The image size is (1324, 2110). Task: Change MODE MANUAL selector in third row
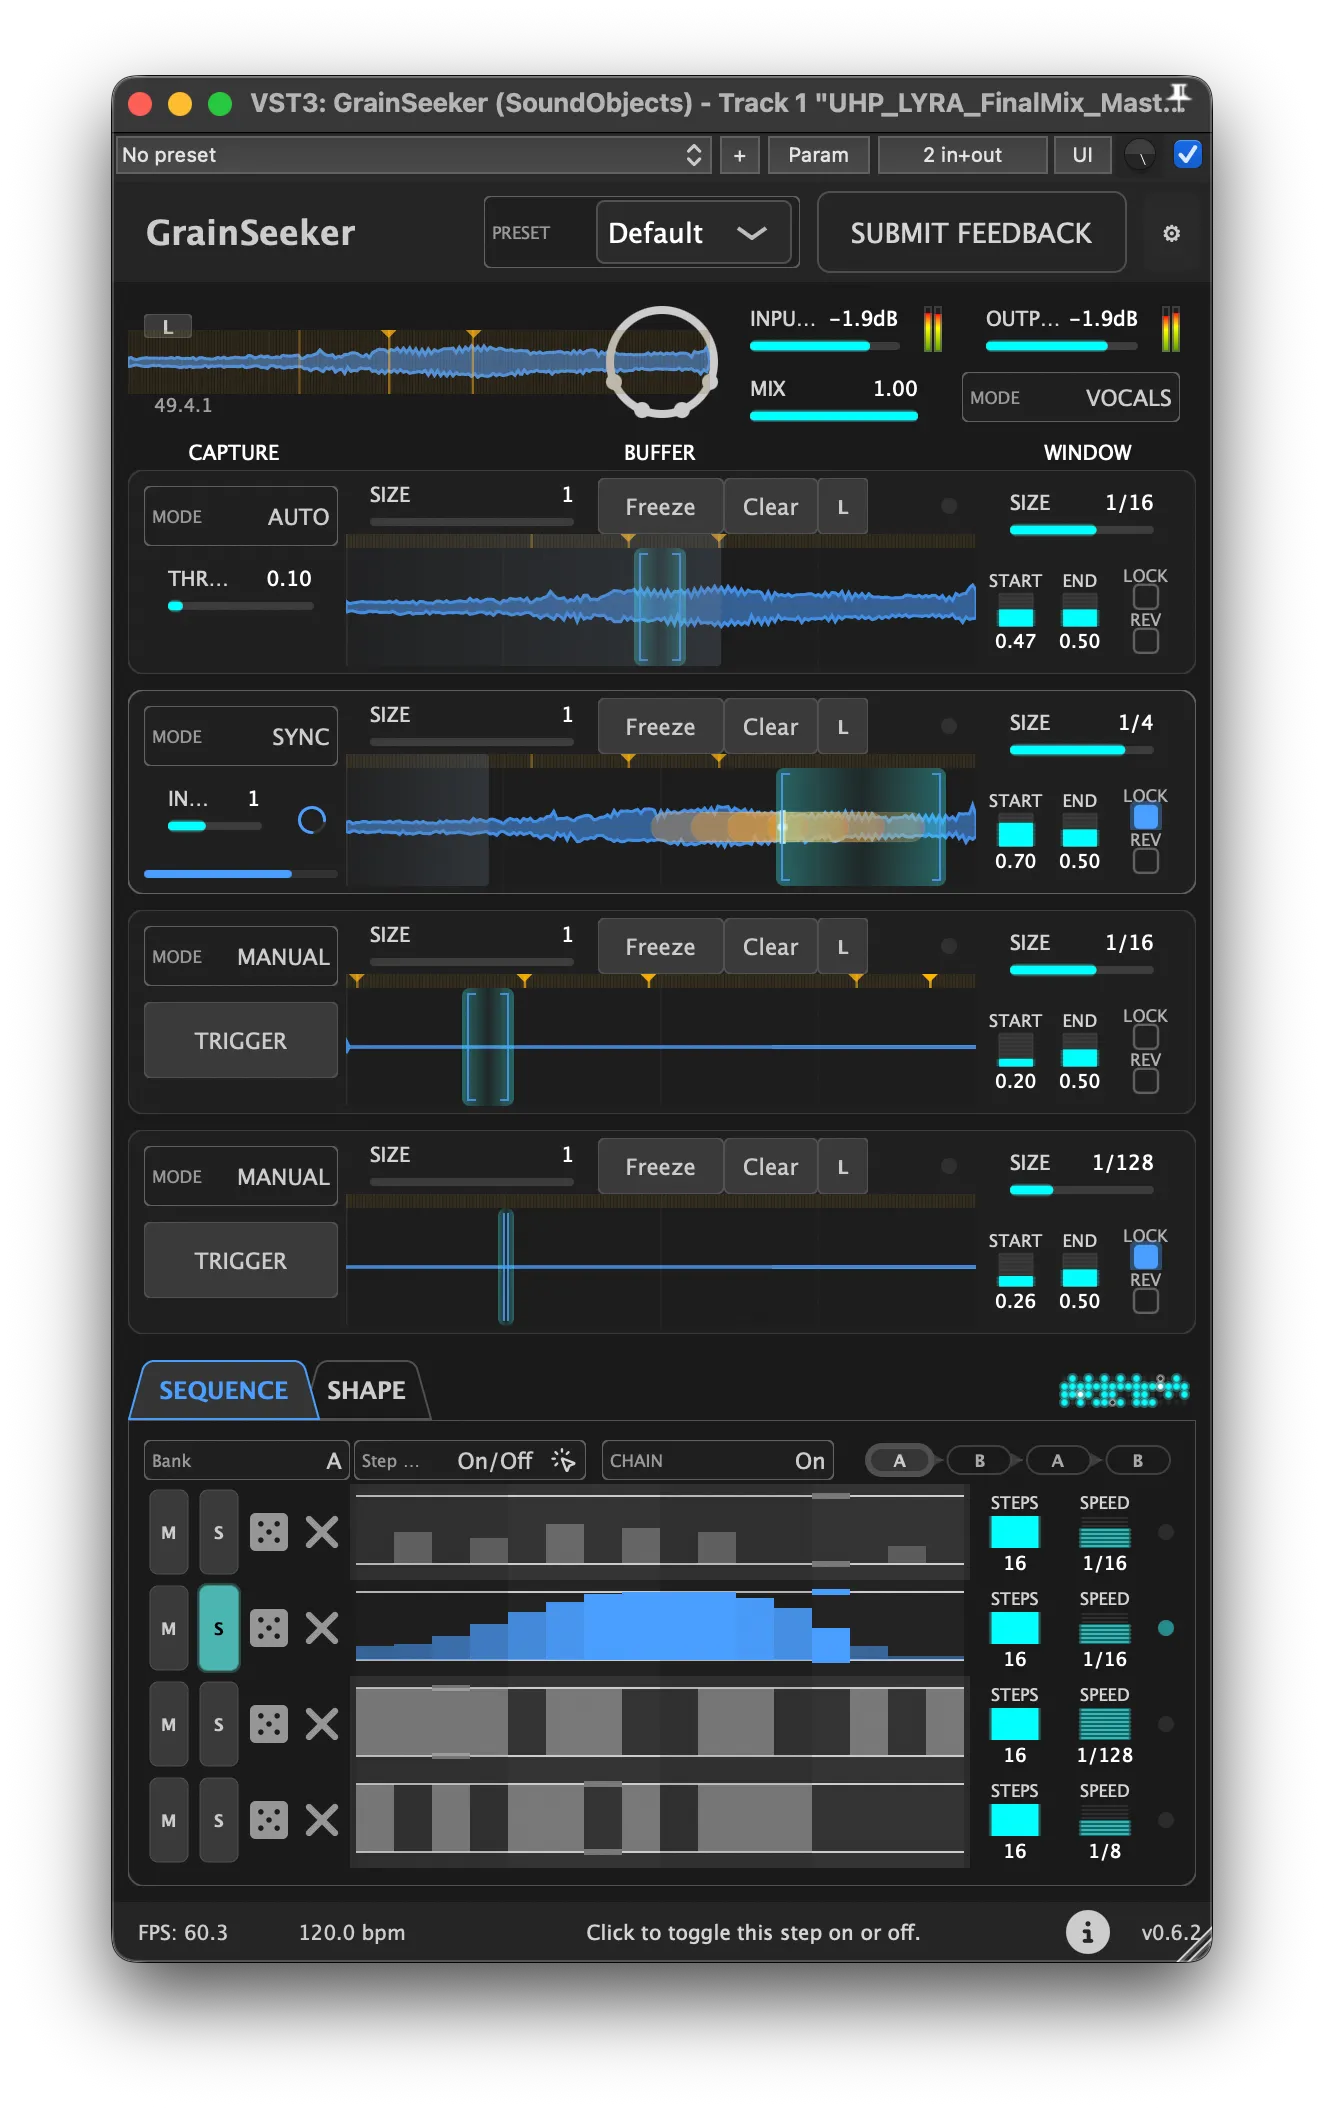tap(241, 956)
